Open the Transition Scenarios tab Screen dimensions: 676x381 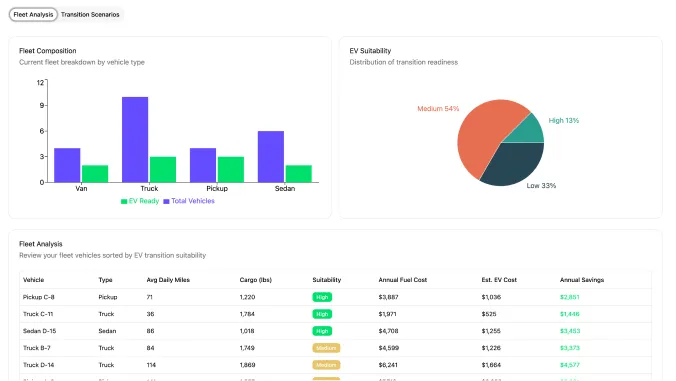[90, 14]
